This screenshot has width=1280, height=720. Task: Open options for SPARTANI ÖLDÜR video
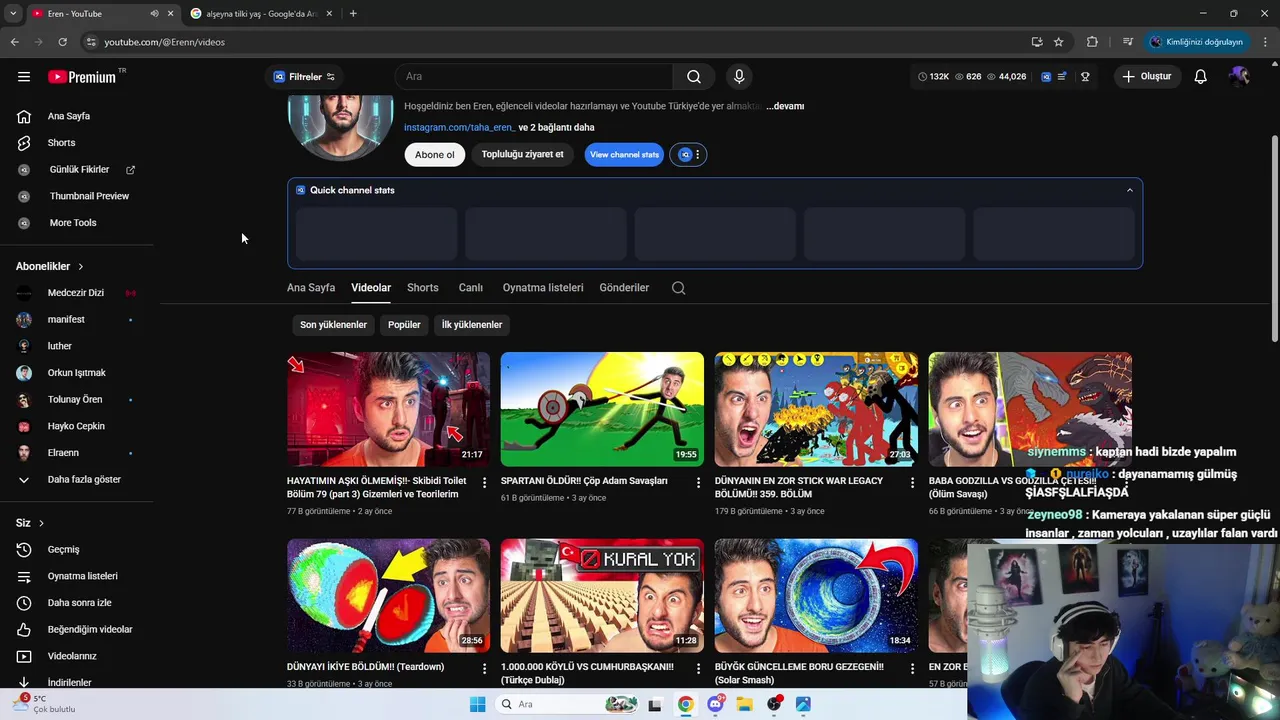tap(698, 482)
